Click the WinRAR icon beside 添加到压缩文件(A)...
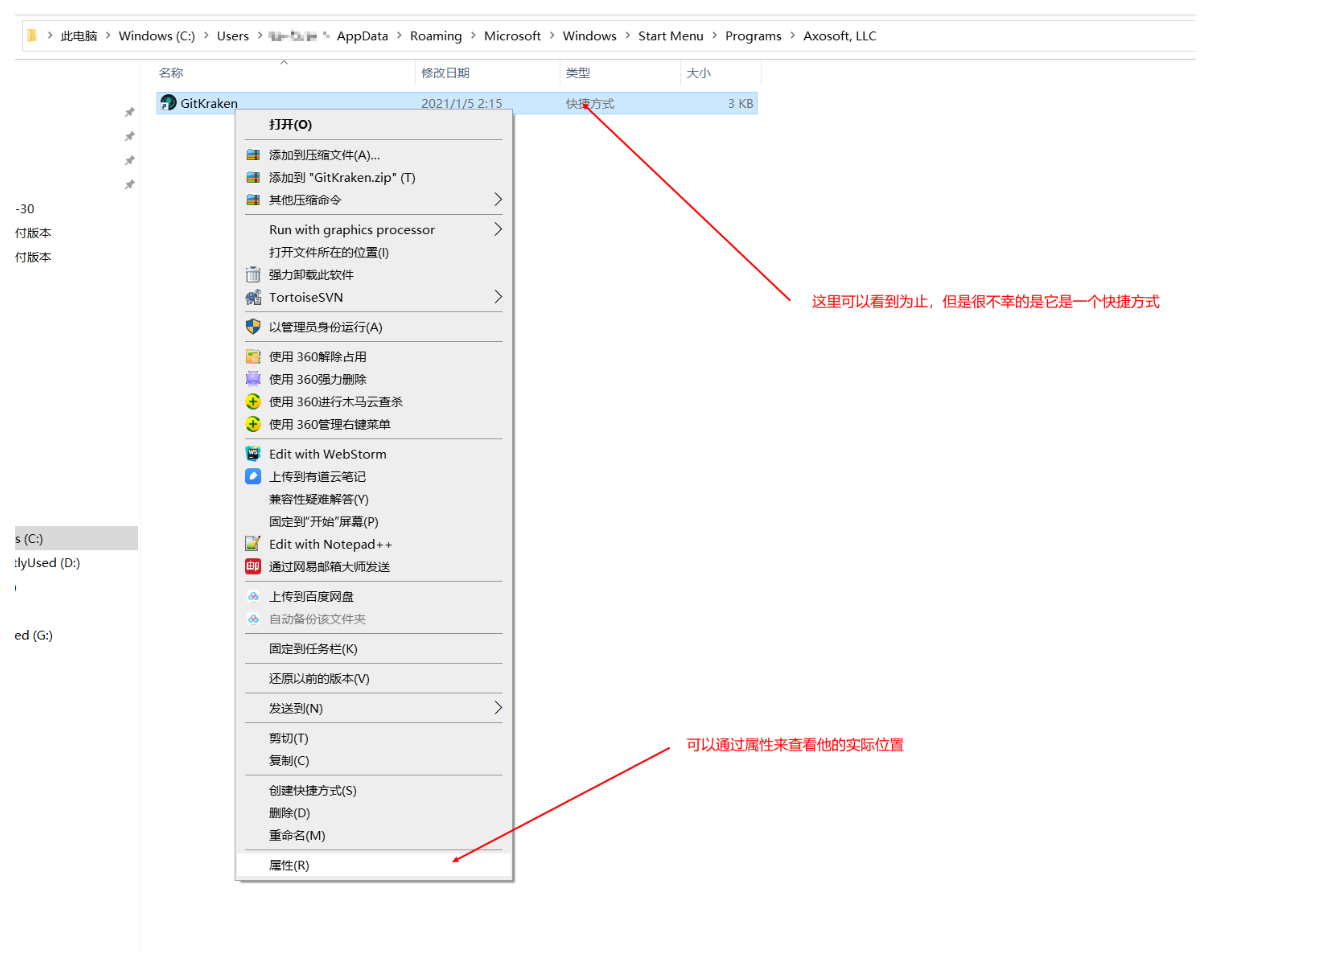This screenshot has width=1338, height=955. [253, 155]
